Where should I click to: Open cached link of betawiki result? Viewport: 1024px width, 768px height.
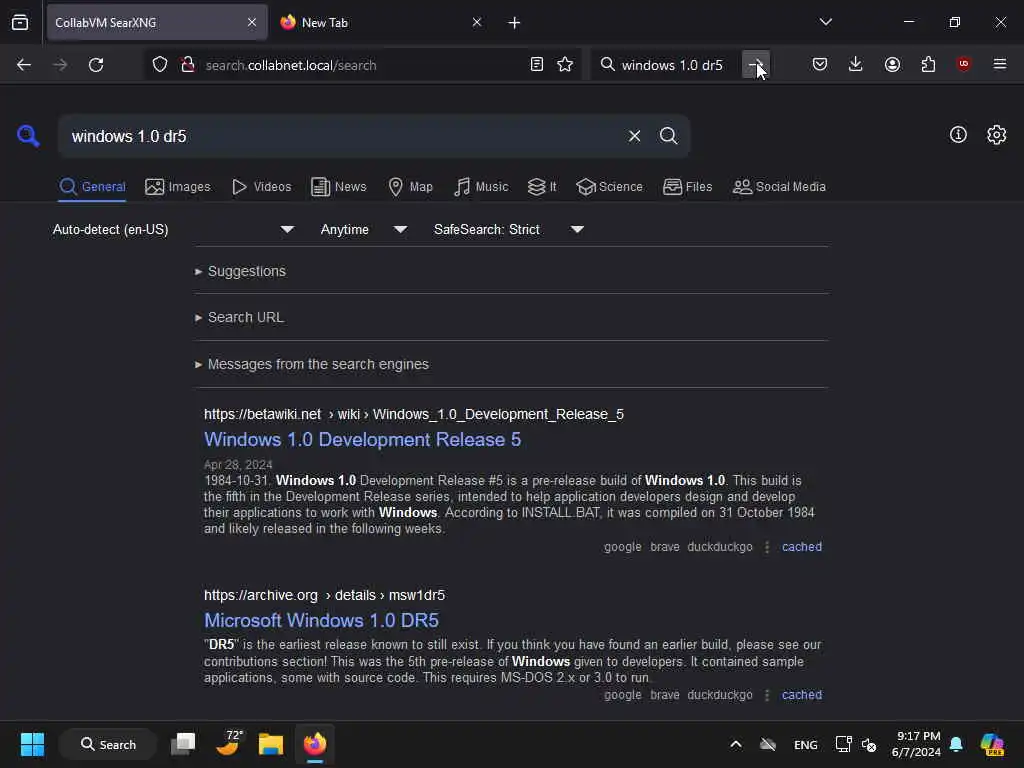[x=801, y=547]
